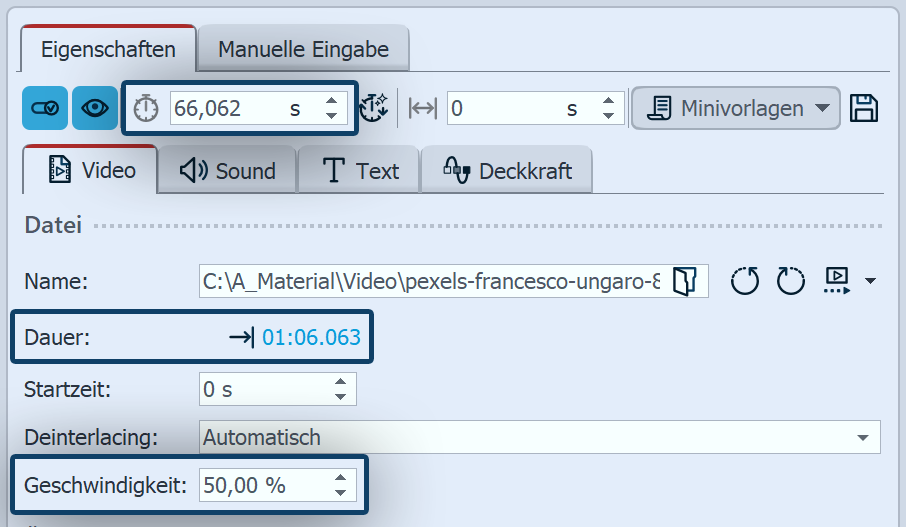Viewport: 906px width, 527px height.
Task: Toggle the eye visibility button
Action: coord(95,108)
